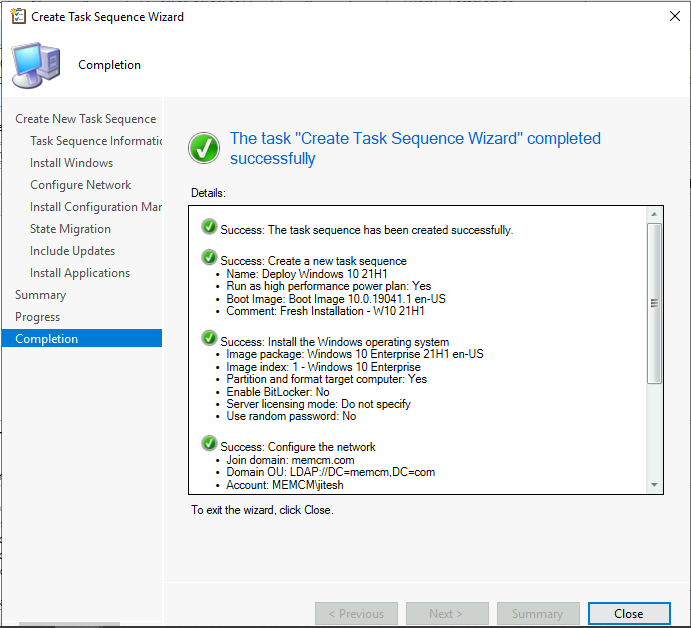Click 'Use random password: No' line
Screen dimensions: 691x628
291,416
